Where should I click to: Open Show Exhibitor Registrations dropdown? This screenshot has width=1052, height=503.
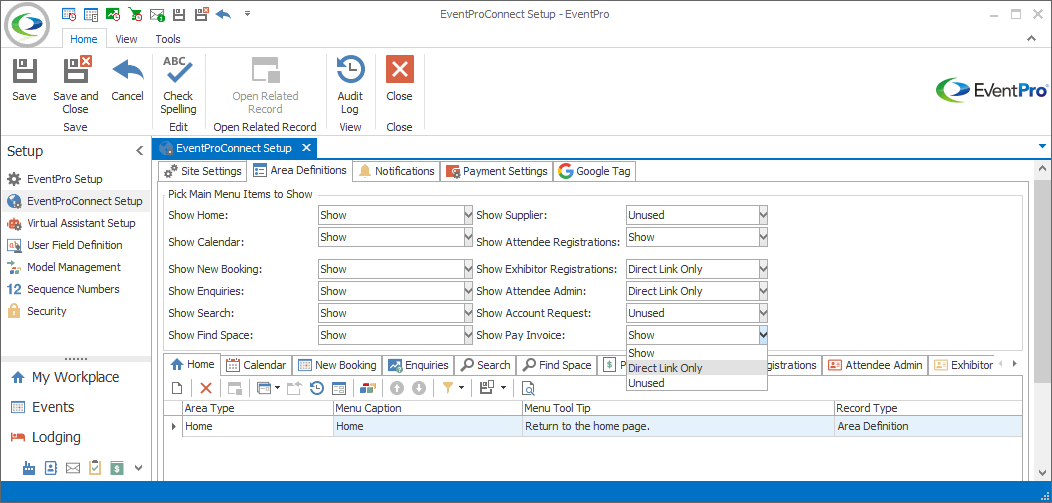tap(763, 269)
